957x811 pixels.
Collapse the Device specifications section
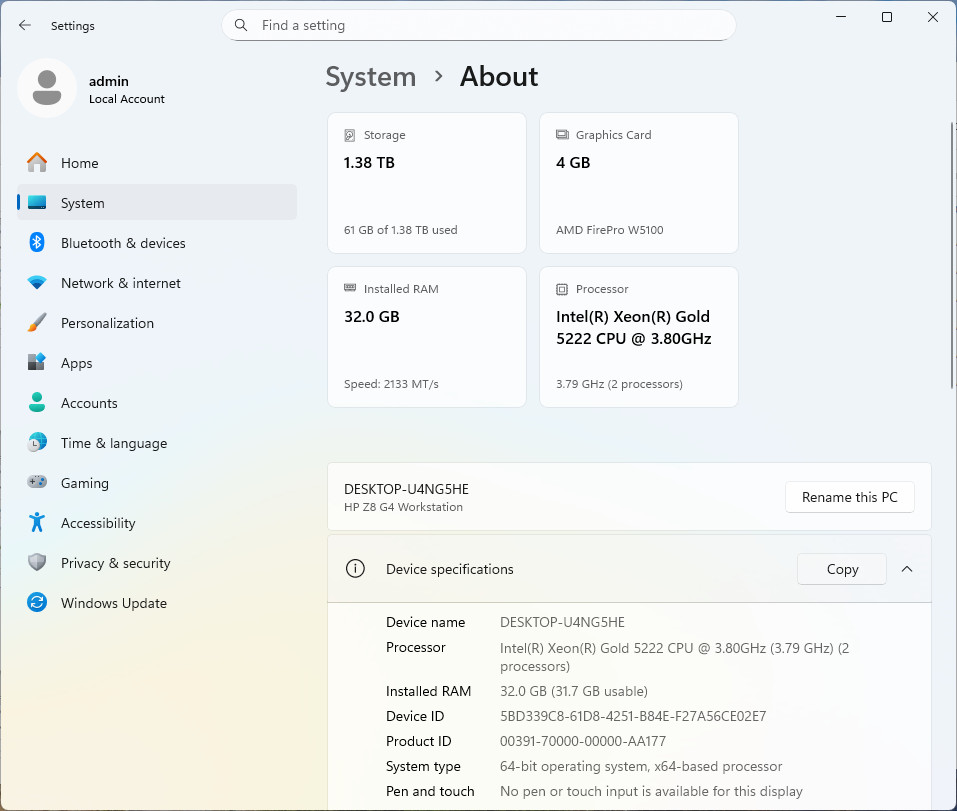pyautogui.click(x=907, y=569)
